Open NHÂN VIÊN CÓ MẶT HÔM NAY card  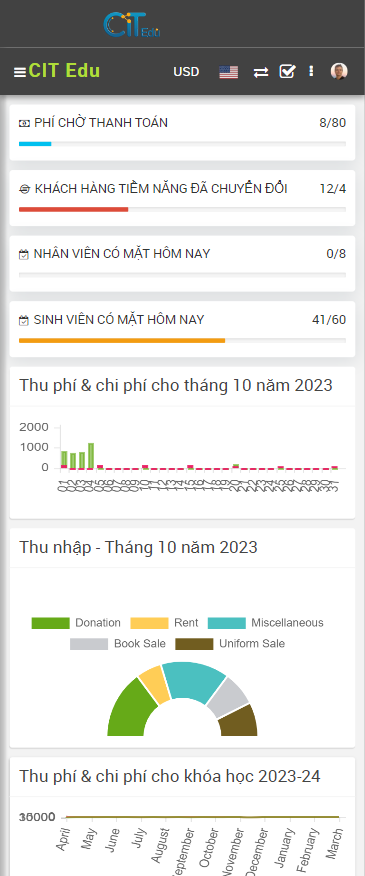pyautogui.click(x=182, y=263)
